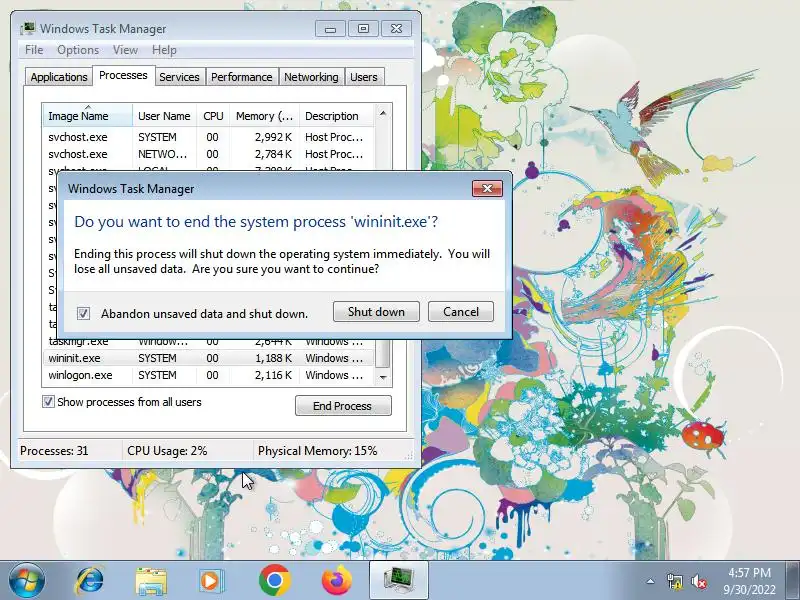Sort by Description column header

[x=337, y=116]
